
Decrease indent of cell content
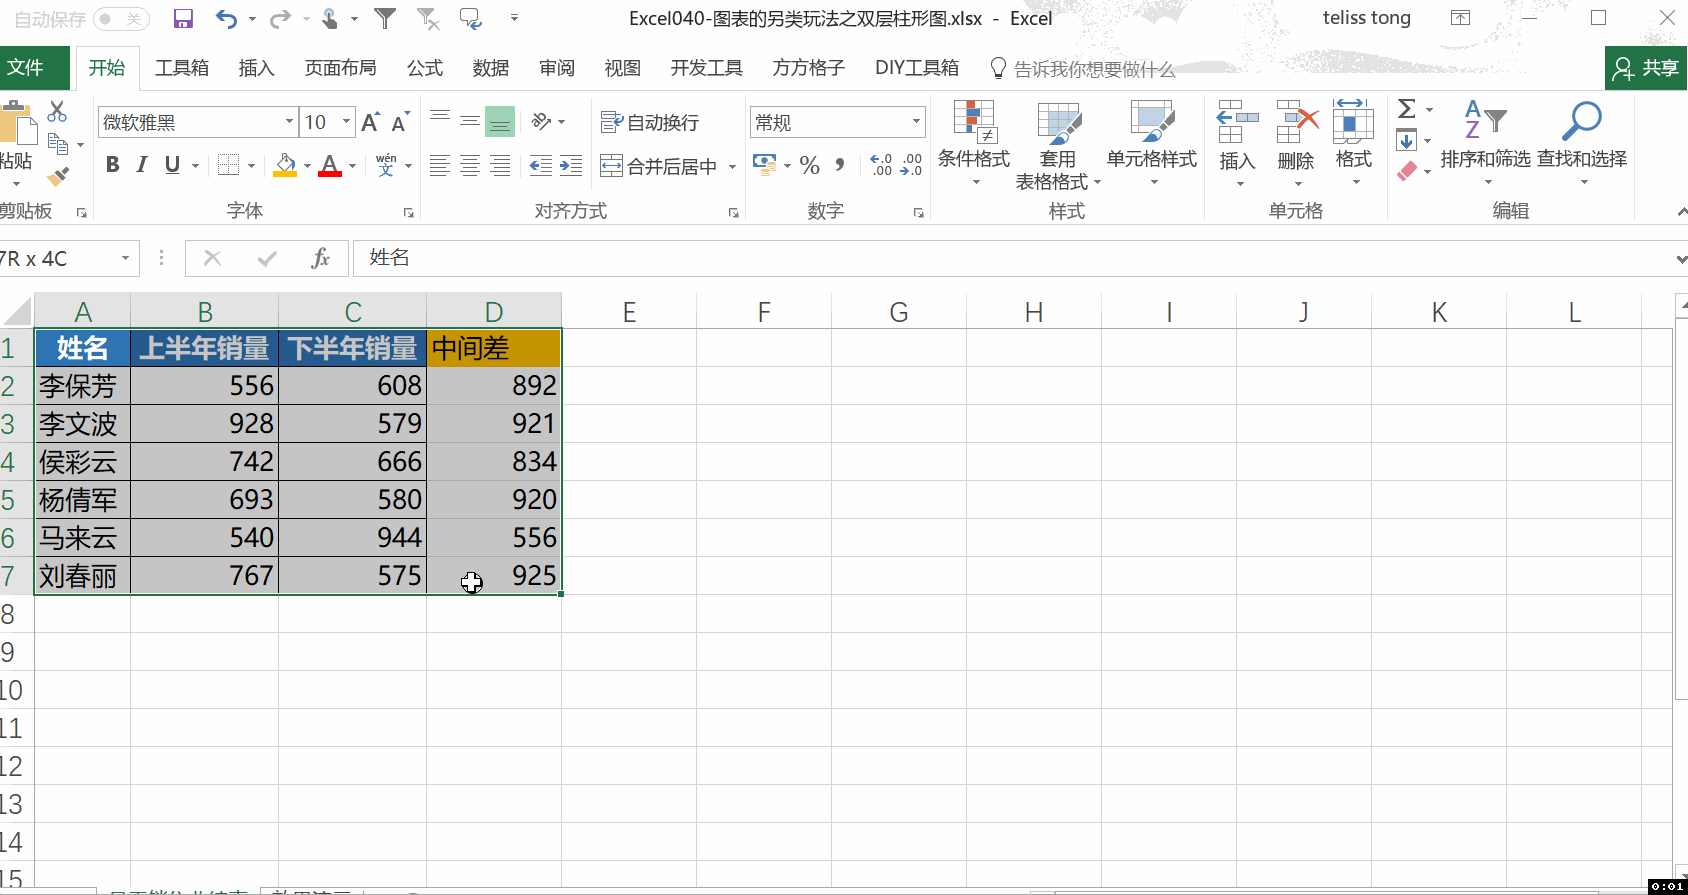click(x=541, y=166)
